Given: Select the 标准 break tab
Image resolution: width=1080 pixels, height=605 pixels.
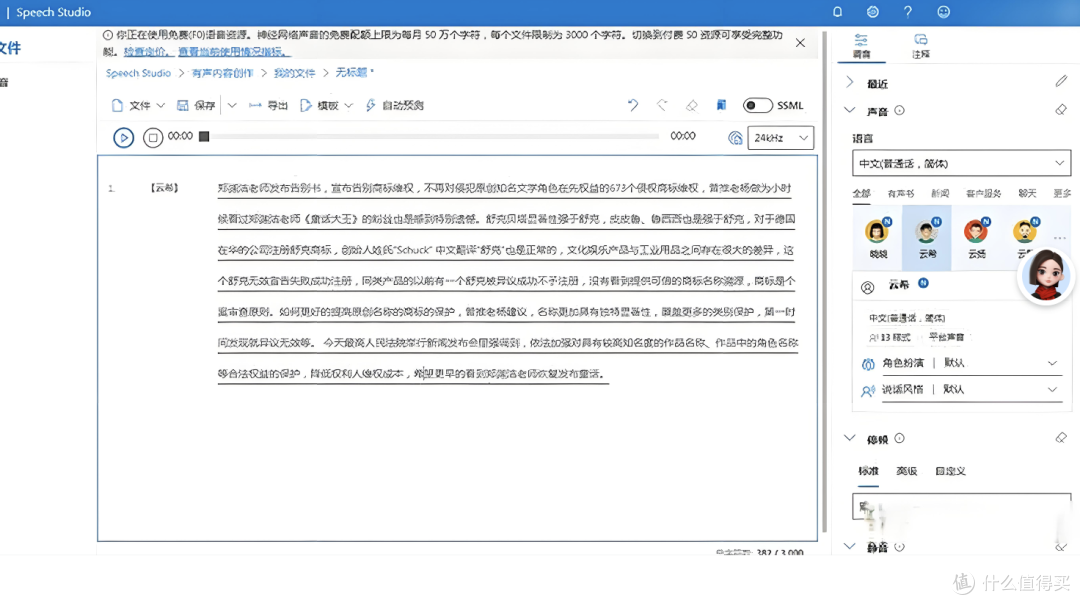Looking at the screenshot, I should [x=869, y=471].
